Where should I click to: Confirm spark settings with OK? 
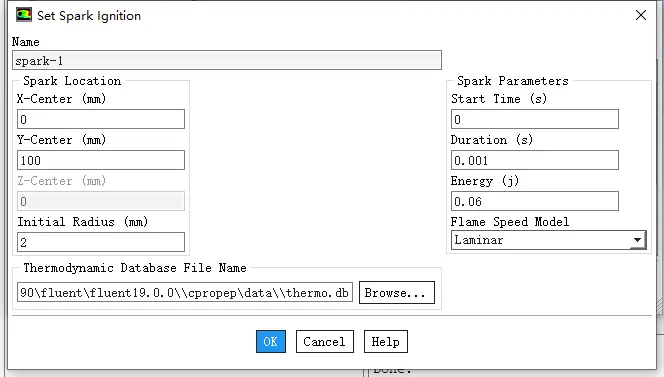click(271, 341)
